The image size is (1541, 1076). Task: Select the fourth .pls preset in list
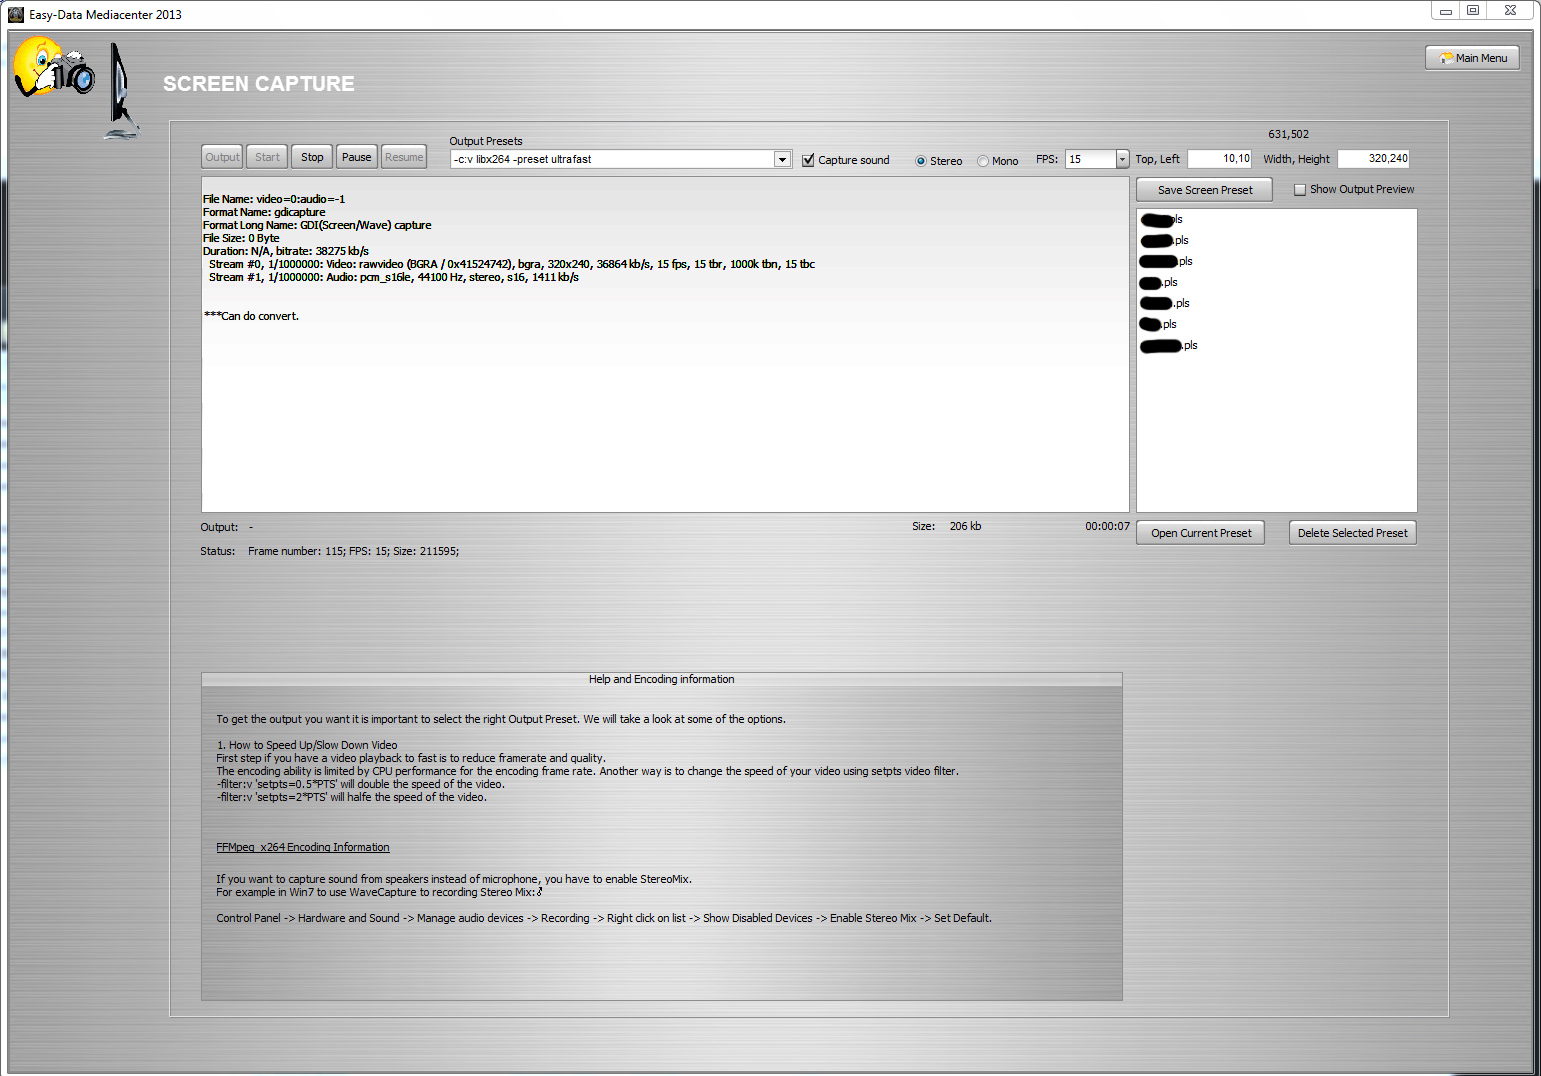tap(1159, 283)
